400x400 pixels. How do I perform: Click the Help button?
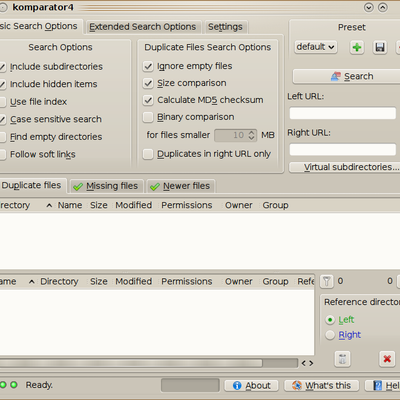pos(383,386)
